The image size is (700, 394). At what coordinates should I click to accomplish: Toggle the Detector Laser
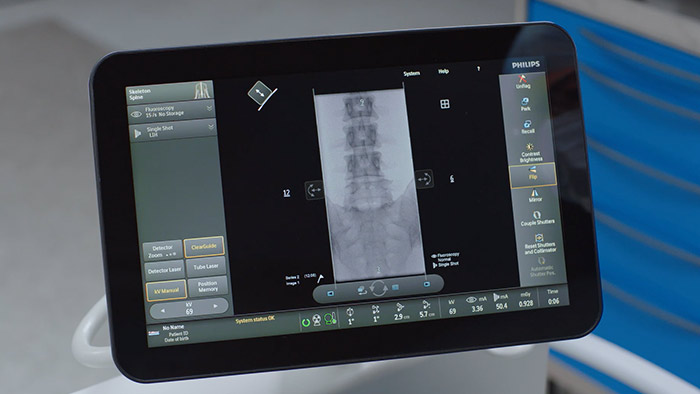164,270
